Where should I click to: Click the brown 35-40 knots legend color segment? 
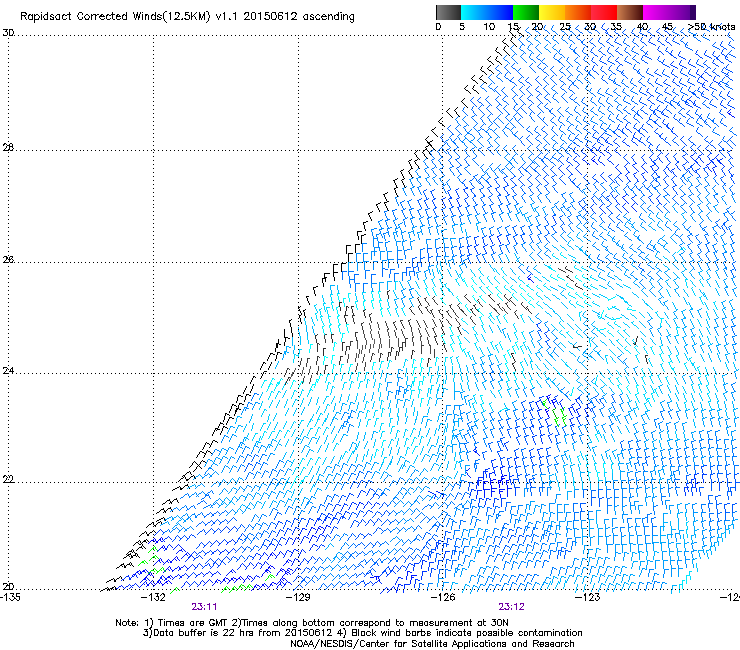[630, 12]
